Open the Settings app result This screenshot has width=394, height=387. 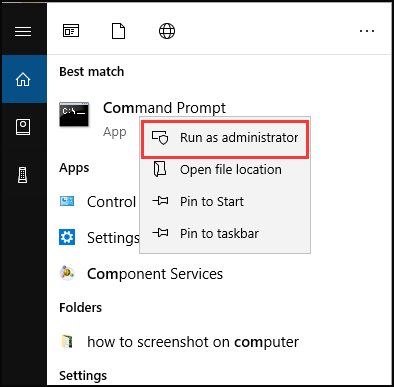(x=113, y=238)
